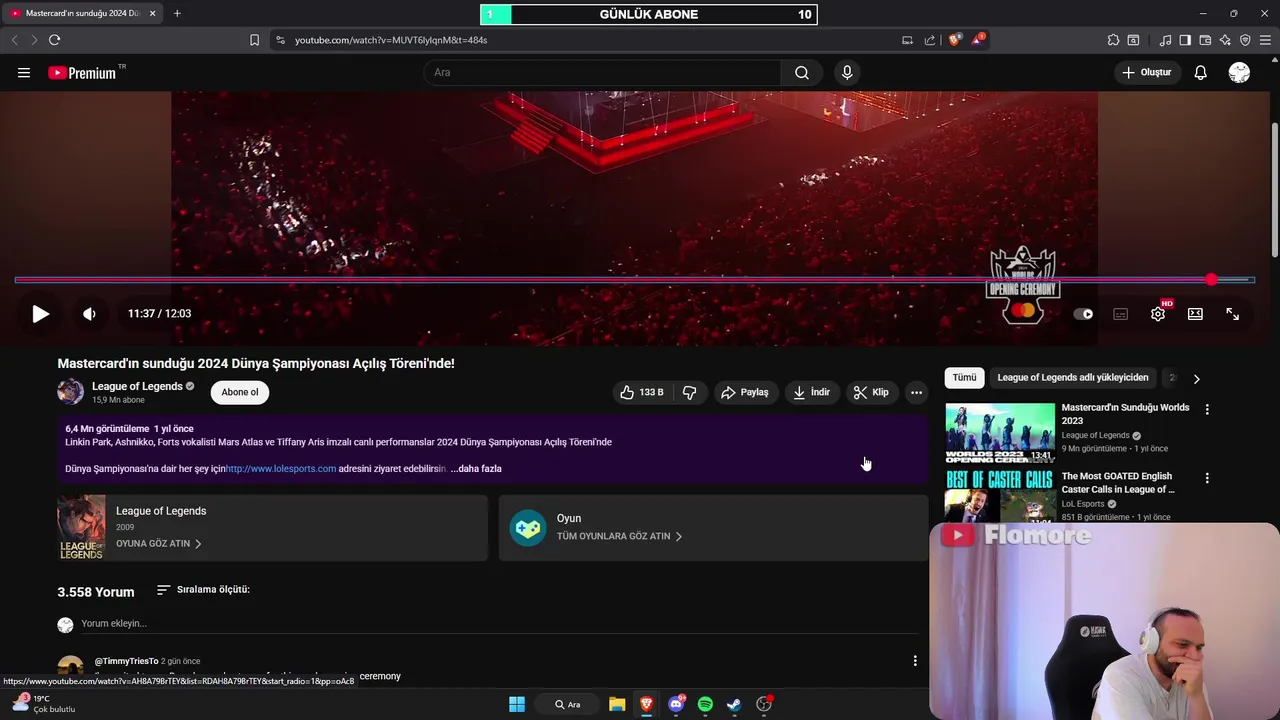The width and height of the screenshot is (1280, 720).
Task: Toggle the autoplay switch in player
Action: tap(1083, 314)
